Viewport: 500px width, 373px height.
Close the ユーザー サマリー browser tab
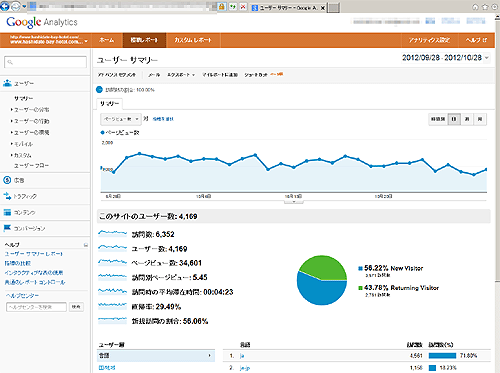[323, 8]
